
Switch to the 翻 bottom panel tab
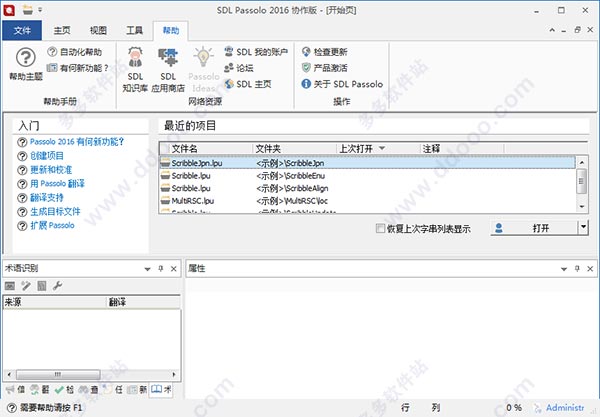pyautogui.click(x=40, y=389)
